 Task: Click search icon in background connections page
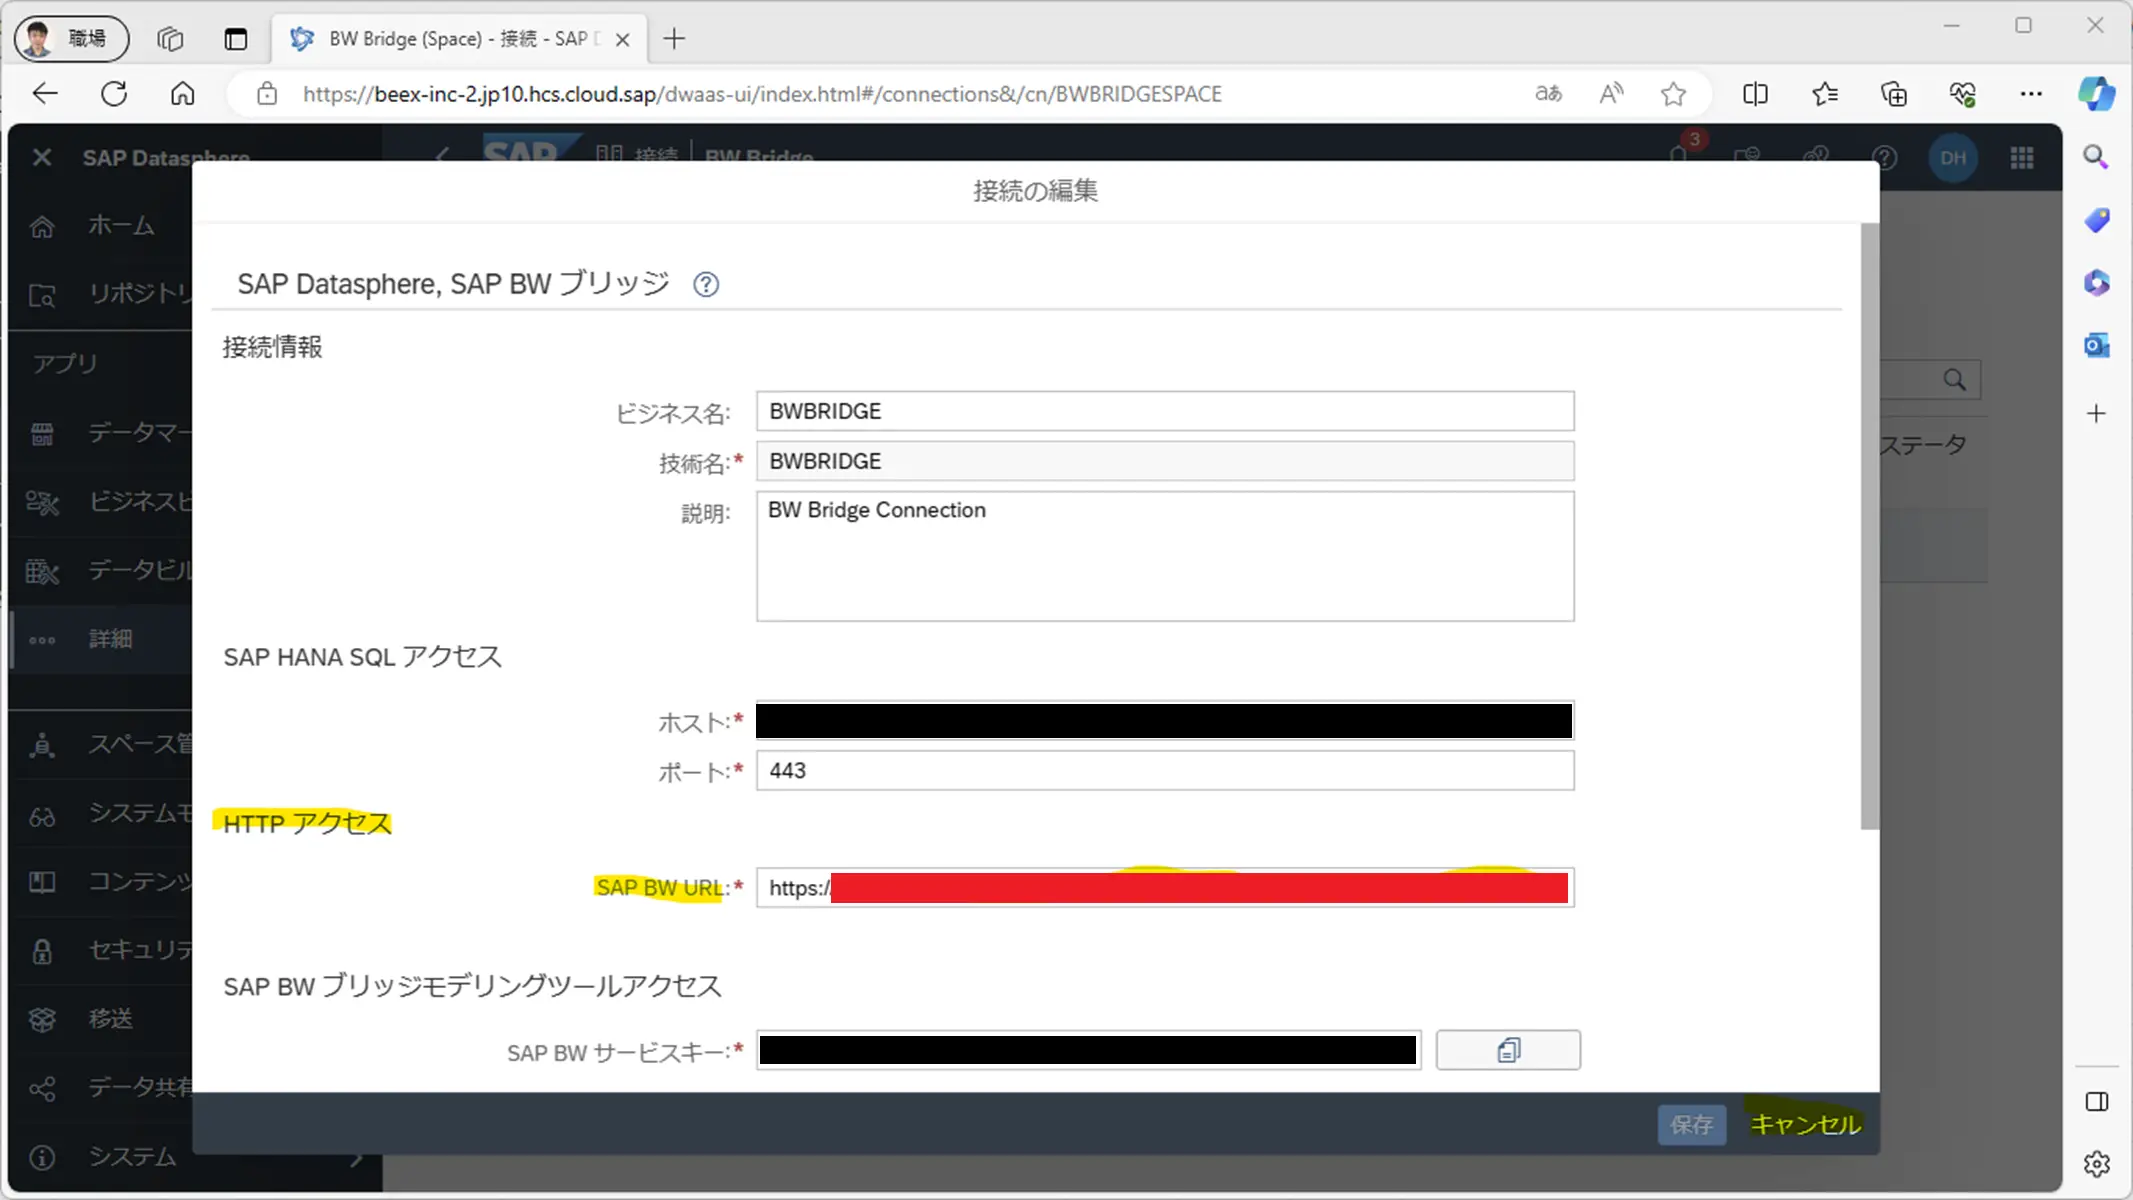[x=1954, y=380]
